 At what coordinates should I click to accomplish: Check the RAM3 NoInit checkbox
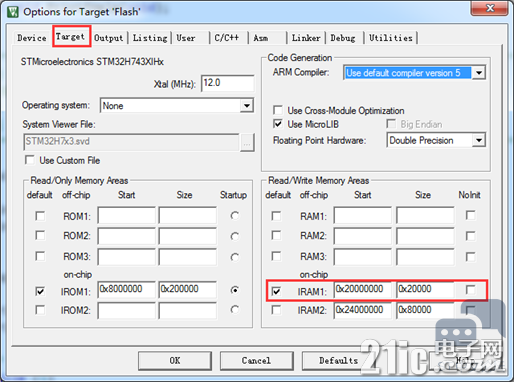(470, 257)
